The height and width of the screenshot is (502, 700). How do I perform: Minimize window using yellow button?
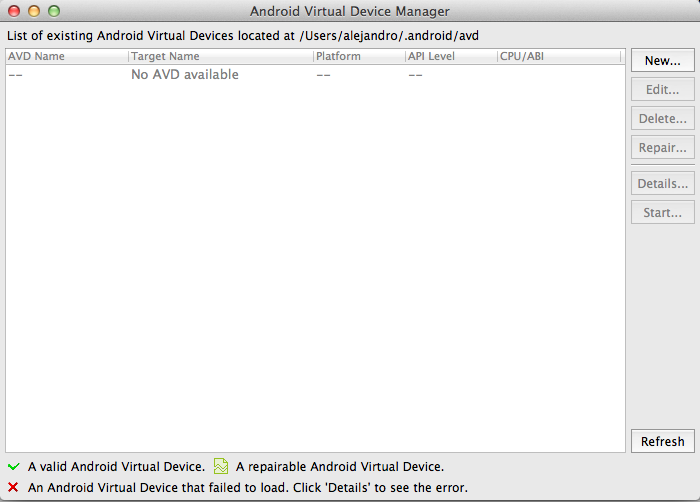[x=34, y=11]
